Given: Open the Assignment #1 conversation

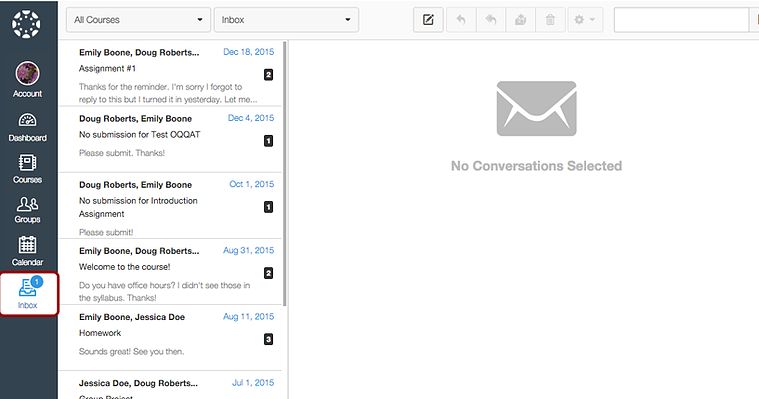Looking at the screenshot, I should click(x=170, y=74).
